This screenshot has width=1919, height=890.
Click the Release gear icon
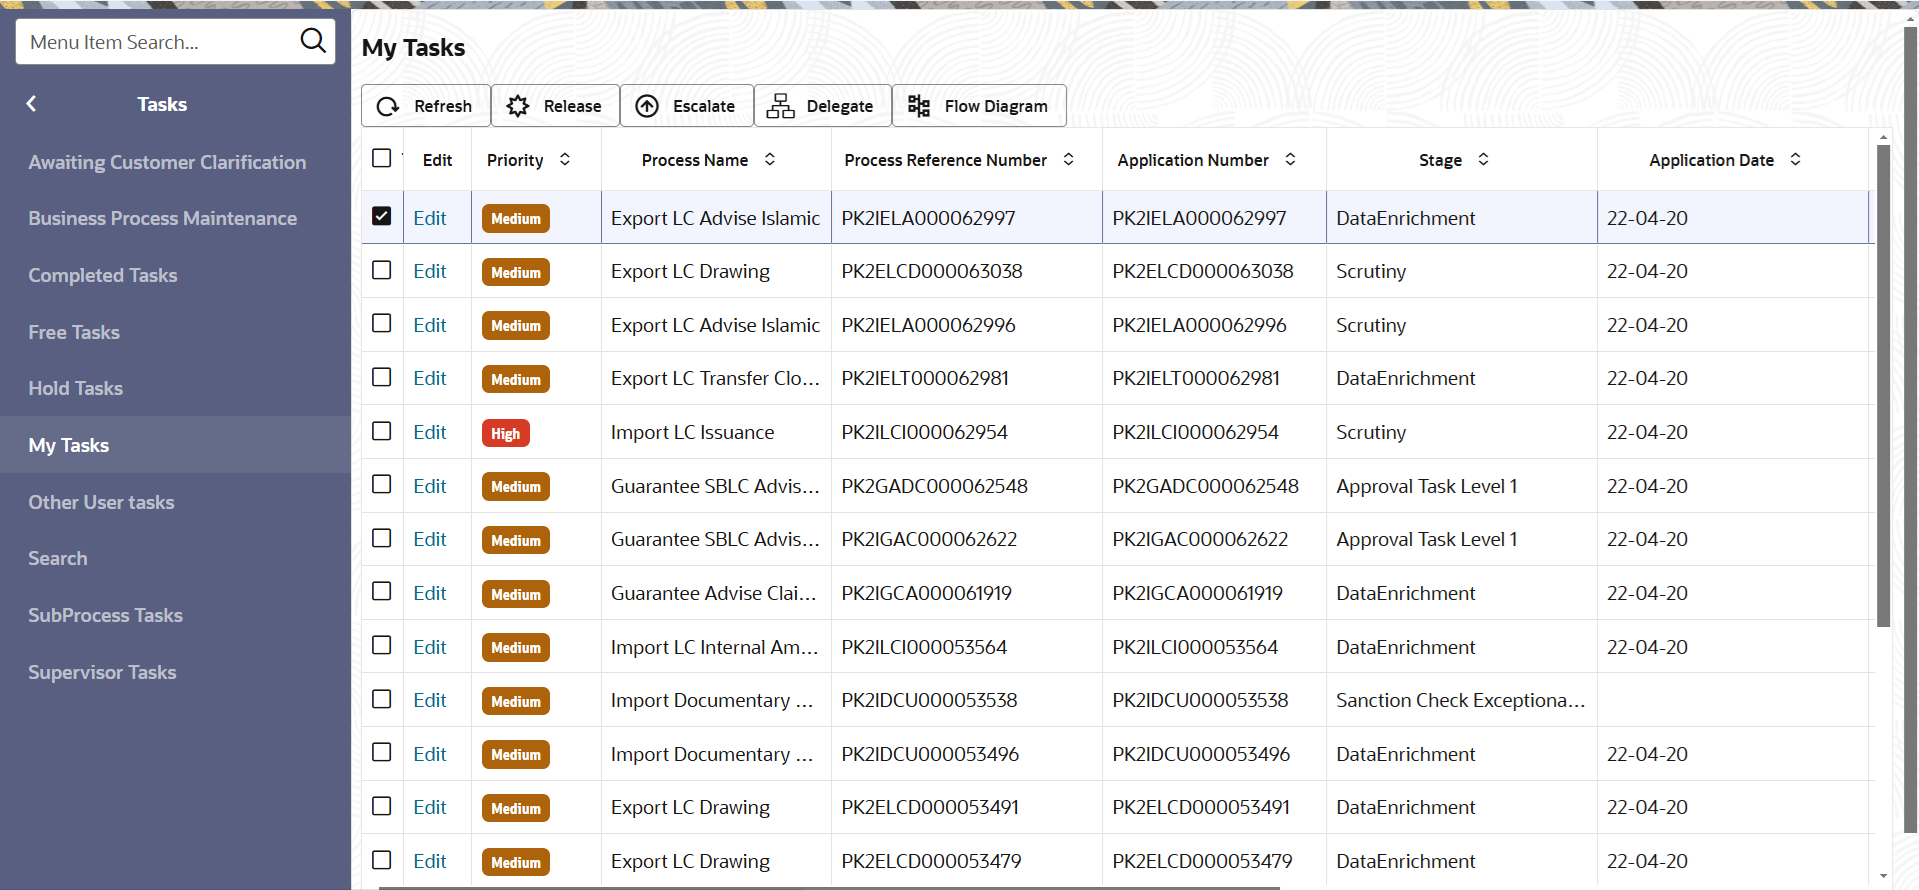(x=517, y=106)
